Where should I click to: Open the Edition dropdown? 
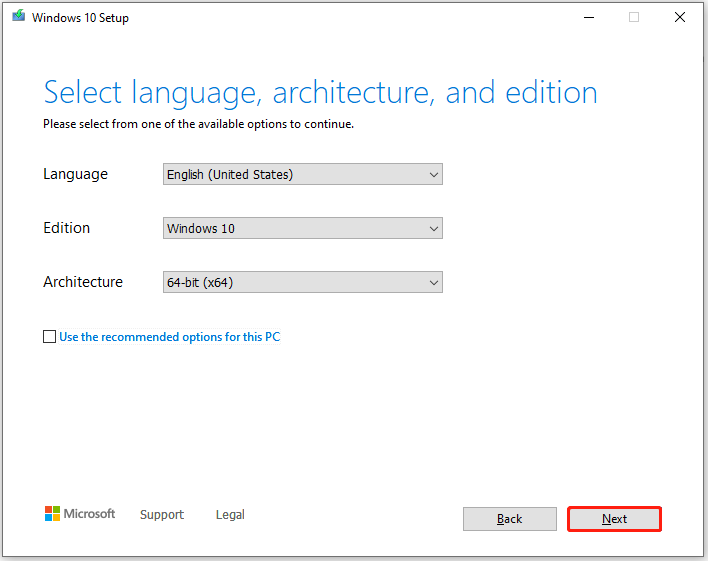coord(303,228)
